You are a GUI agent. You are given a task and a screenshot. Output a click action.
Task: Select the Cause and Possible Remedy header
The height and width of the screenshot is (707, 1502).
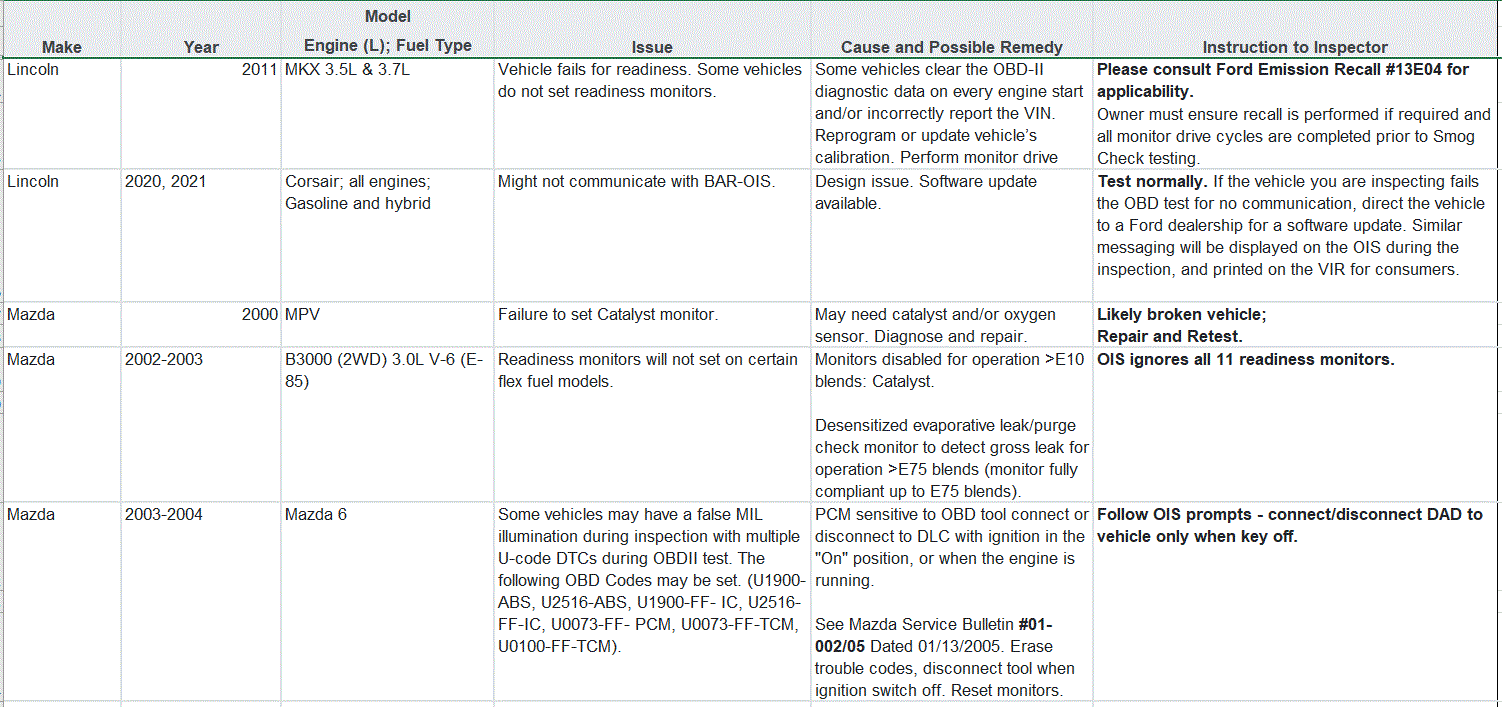pos(951,30)
